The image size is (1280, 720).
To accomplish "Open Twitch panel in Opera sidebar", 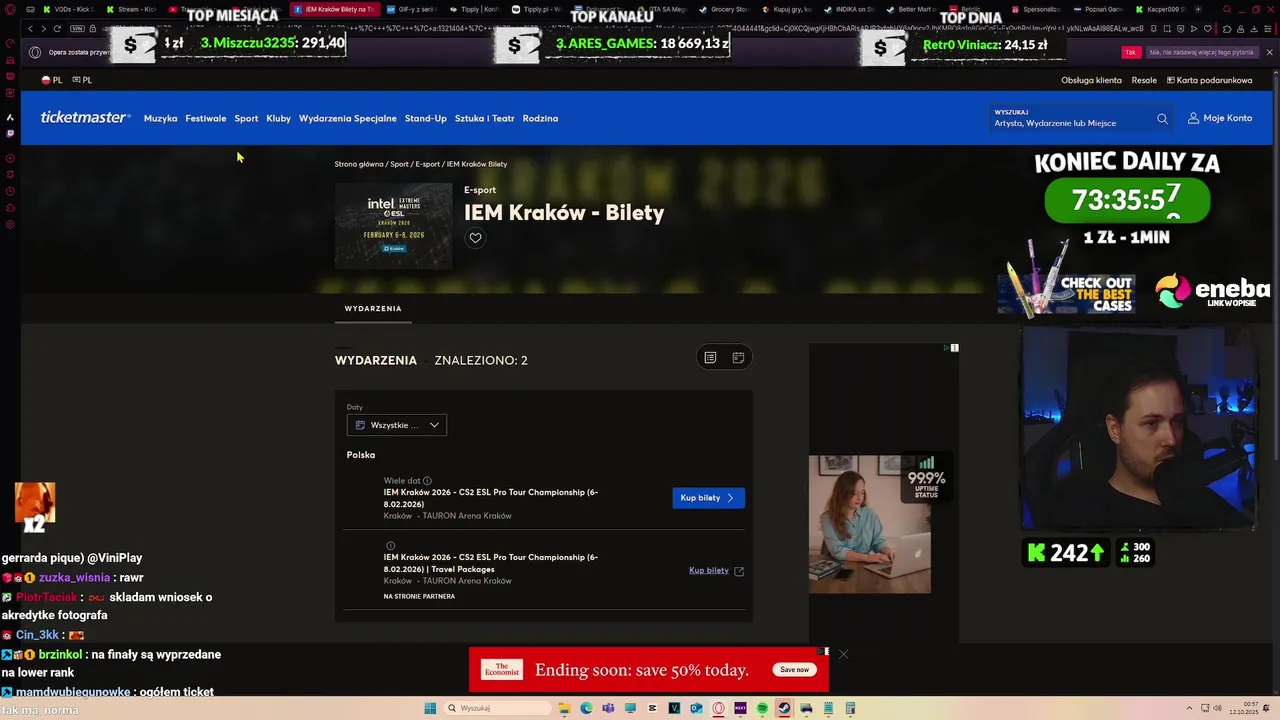I will tap(10, 133).
